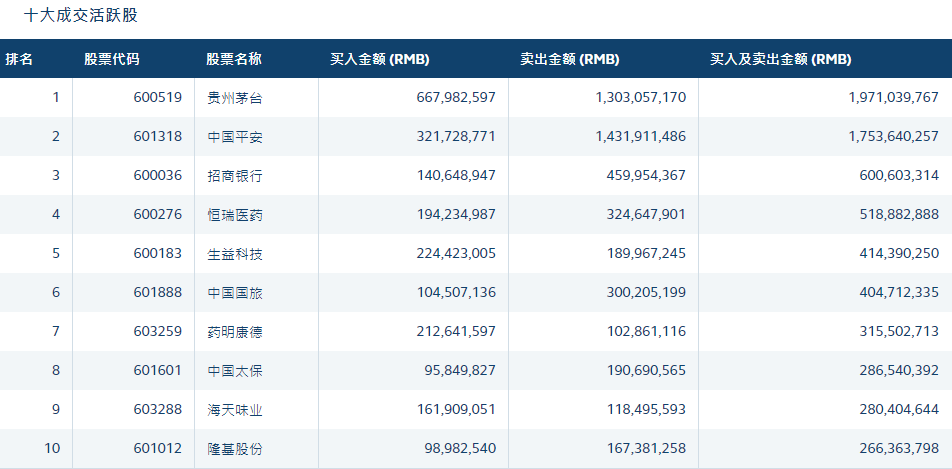The width and height of the screenshot is (952, 469).
Task: Select stock name 招商银行
Action: (234, 176)
